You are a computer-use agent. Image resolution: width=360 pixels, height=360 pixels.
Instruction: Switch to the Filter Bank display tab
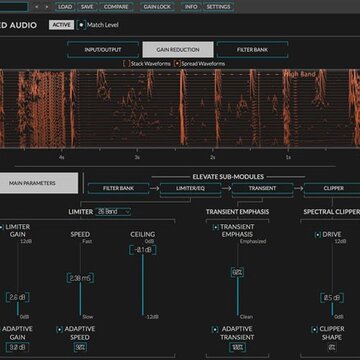tap(252, 50)
